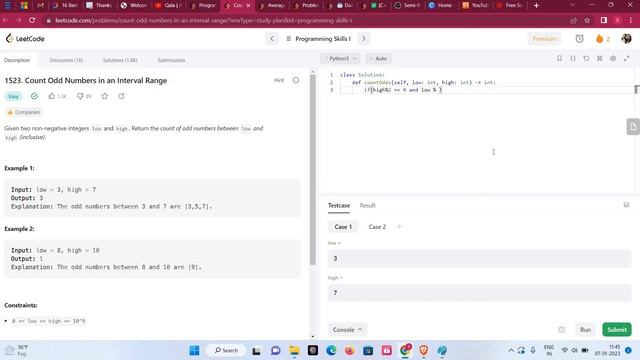Select Case 2 test case
Image resolution: width=640 pixels, height=360 pixels.
click(x=377, y=227)
